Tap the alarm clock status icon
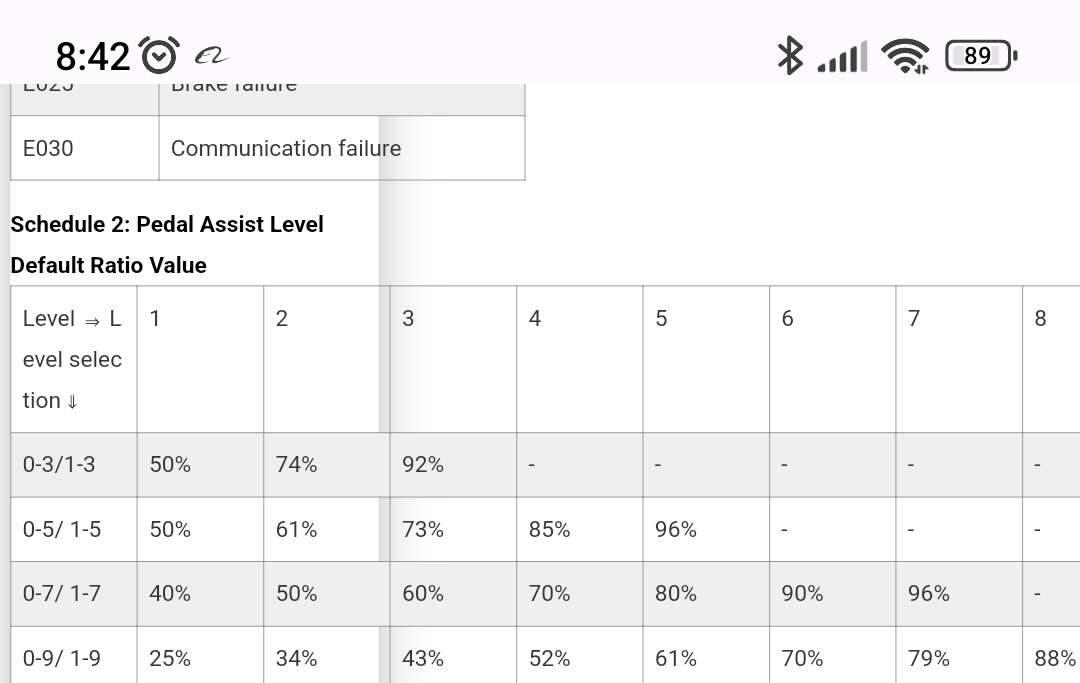The image size is (1080, 683). (159, 55)
